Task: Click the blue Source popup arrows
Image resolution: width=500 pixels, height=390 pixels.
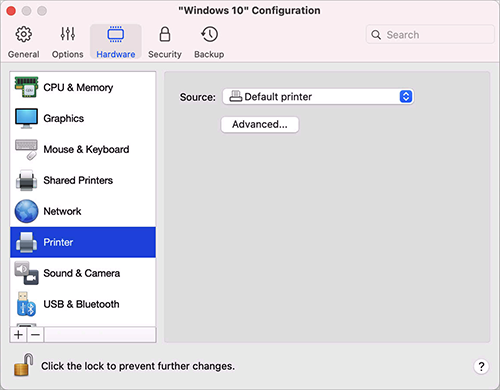Action: click(406, 97)
